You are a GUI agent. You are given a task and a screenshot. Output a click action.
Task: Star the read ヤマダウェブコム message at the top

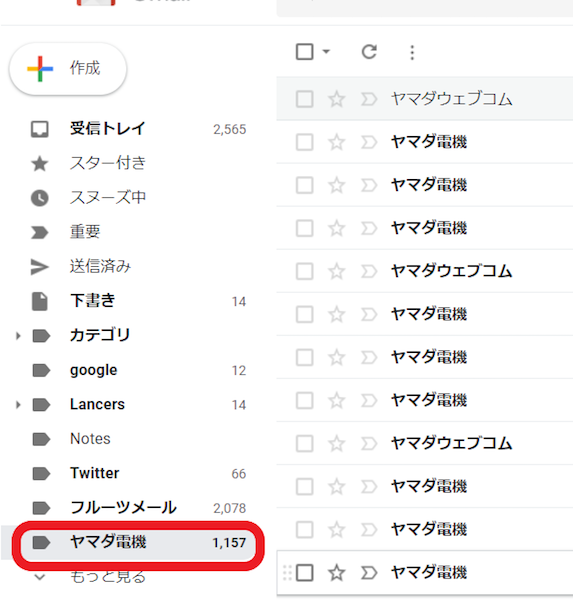tap(336, 99)
